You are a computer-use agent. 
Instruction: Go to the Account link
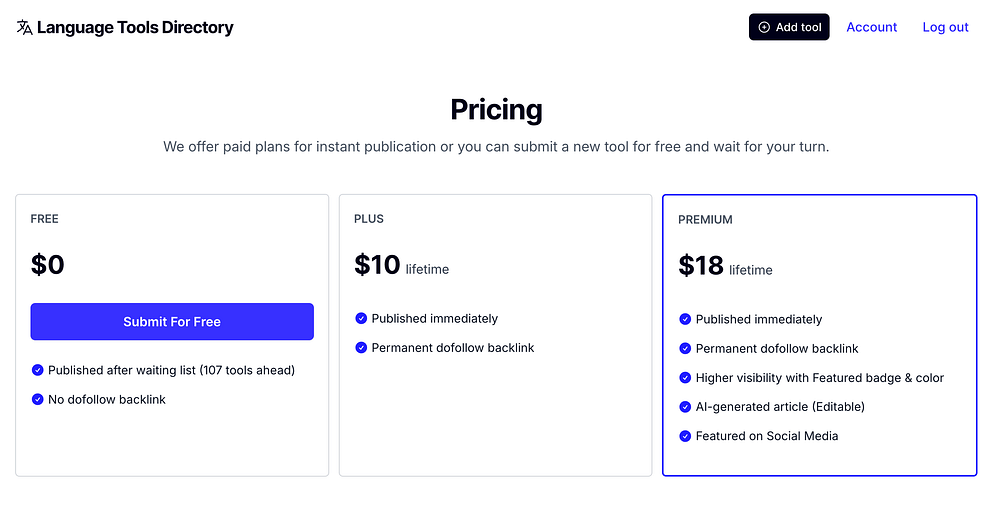(x=871, y=27)
